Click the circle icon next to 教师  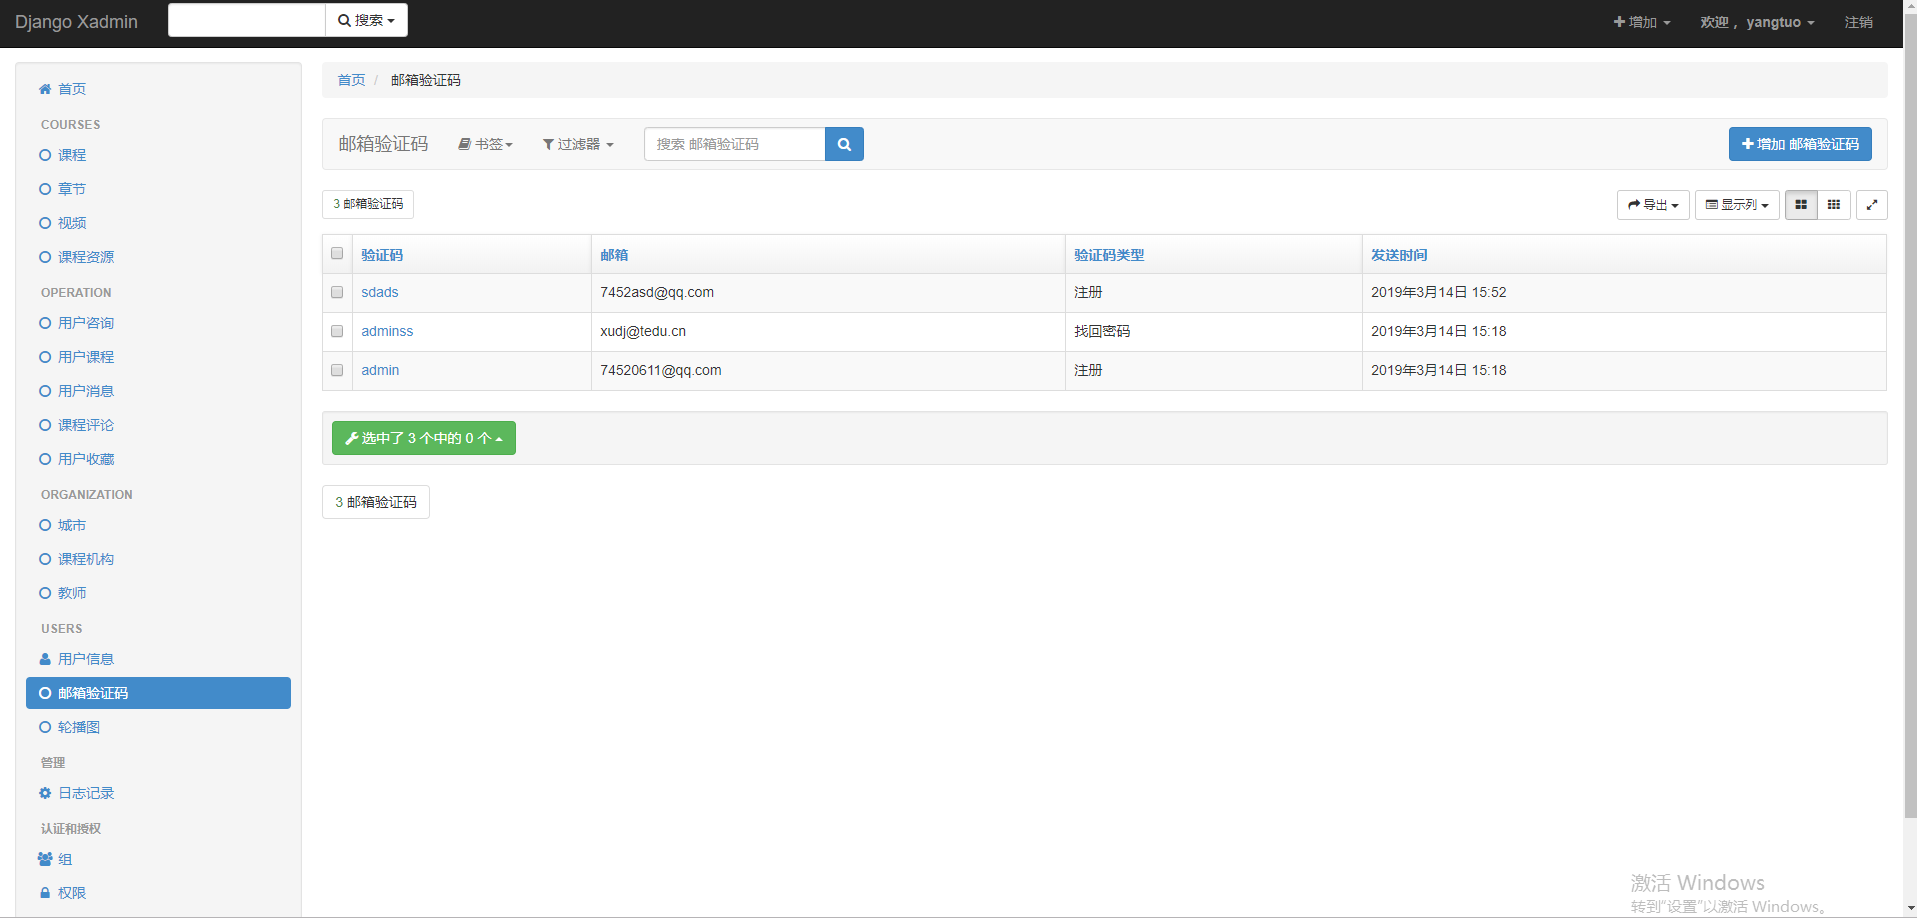[x=45, y=593]
